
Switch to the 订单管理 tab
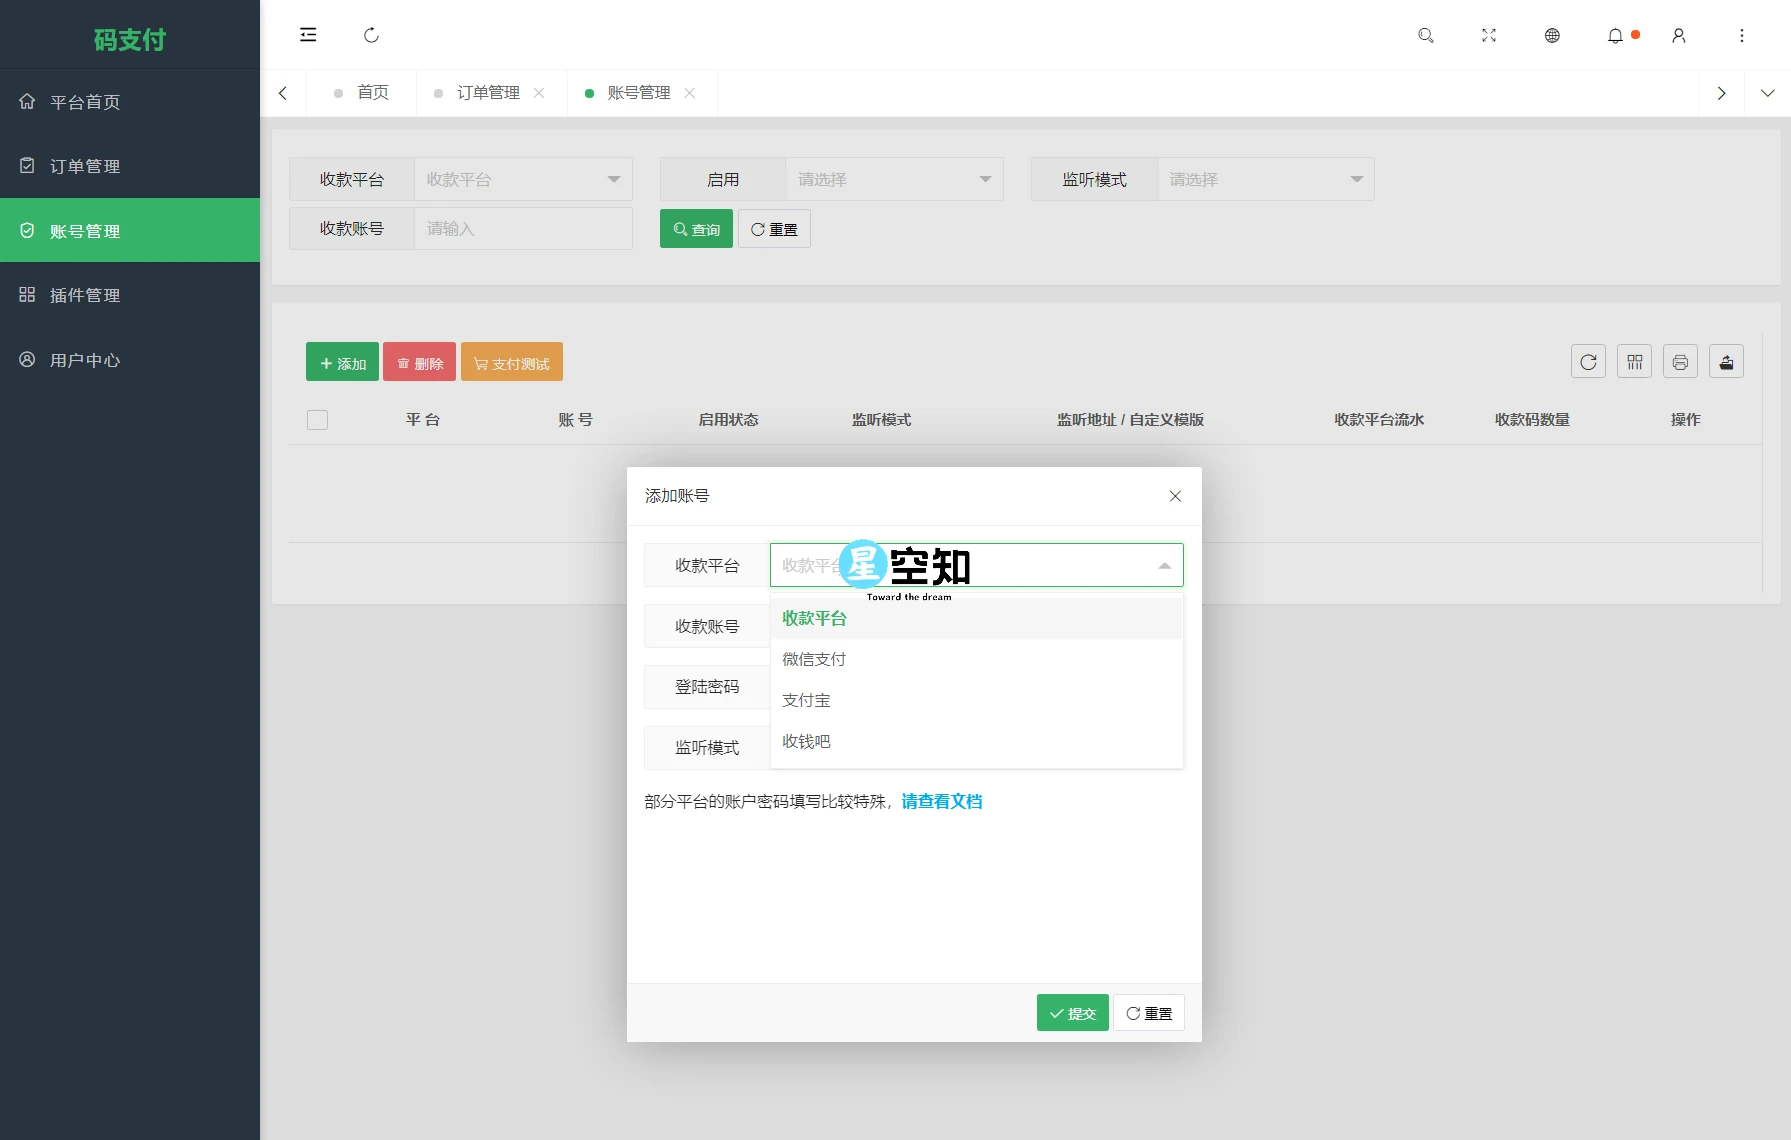[x=488, y=92]
